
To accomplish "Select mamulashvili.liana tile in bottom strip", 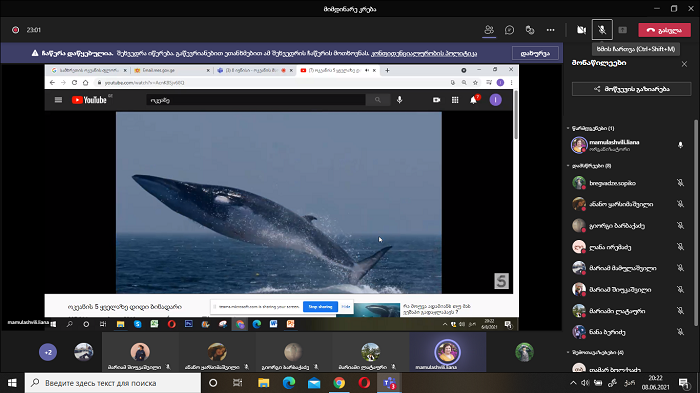I will point(447,352).
